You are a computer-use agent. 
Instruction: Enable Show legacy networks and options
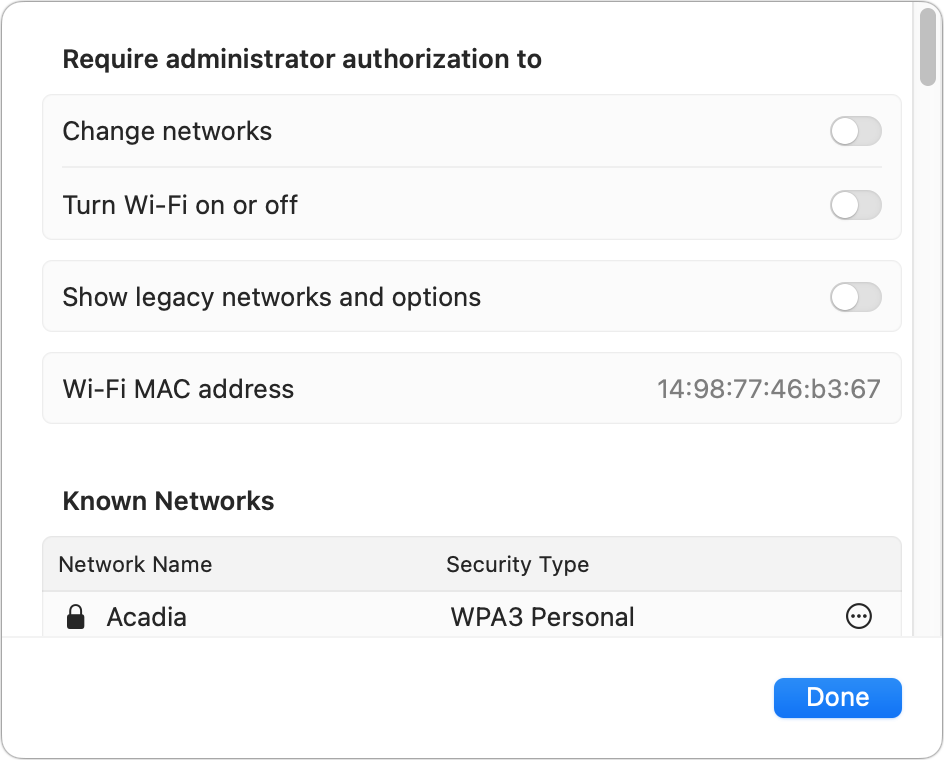855,296
